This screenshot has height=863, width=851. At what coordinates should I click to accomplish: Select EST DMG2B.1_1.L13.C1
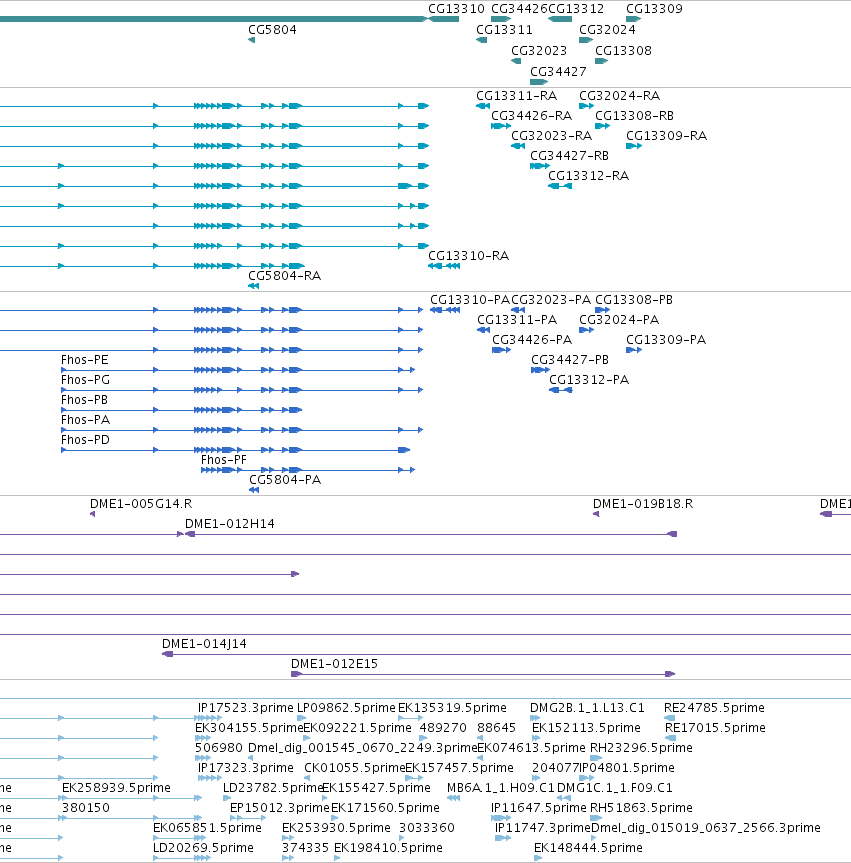point(587,708)
